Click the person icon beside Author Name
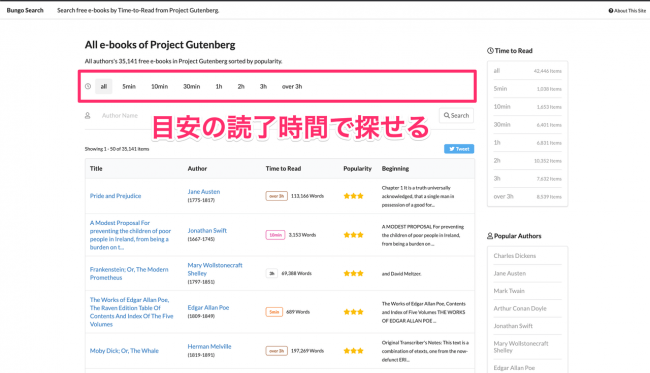Viewport: 650px width, 373px height. pos(87,116)
